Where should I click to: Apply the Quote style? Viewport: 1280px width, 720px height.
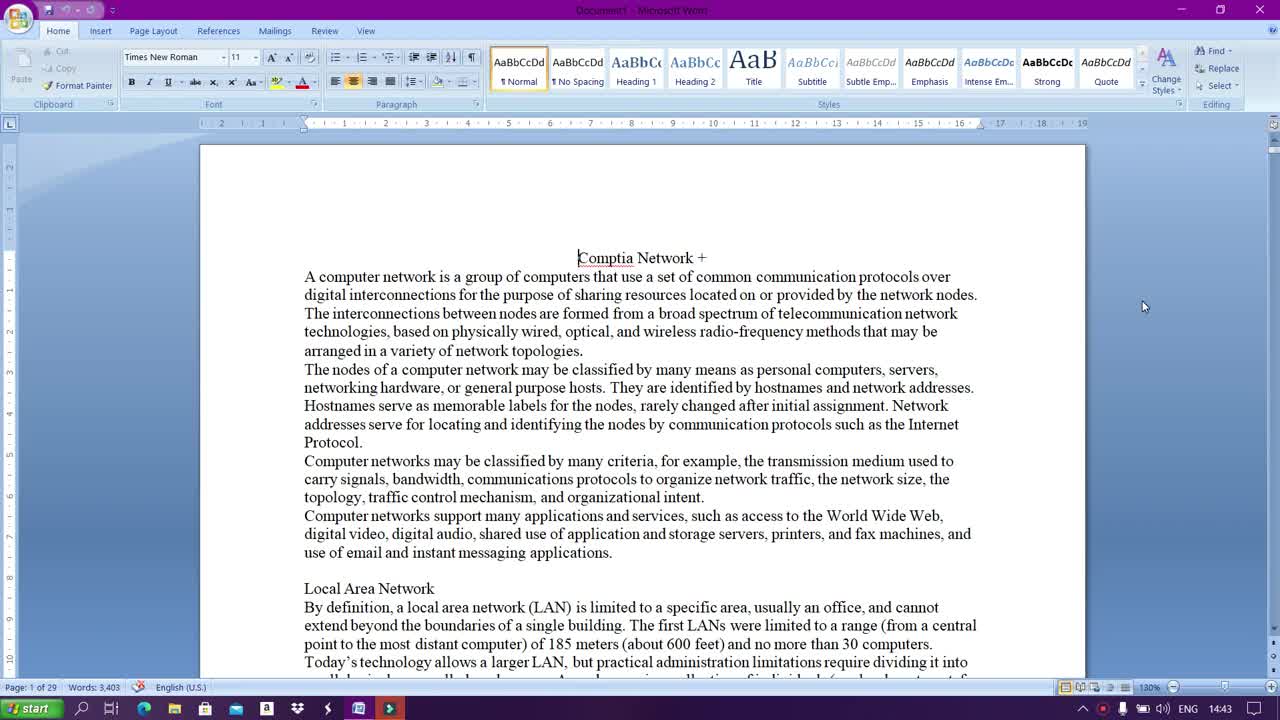tap(1106, 68)
